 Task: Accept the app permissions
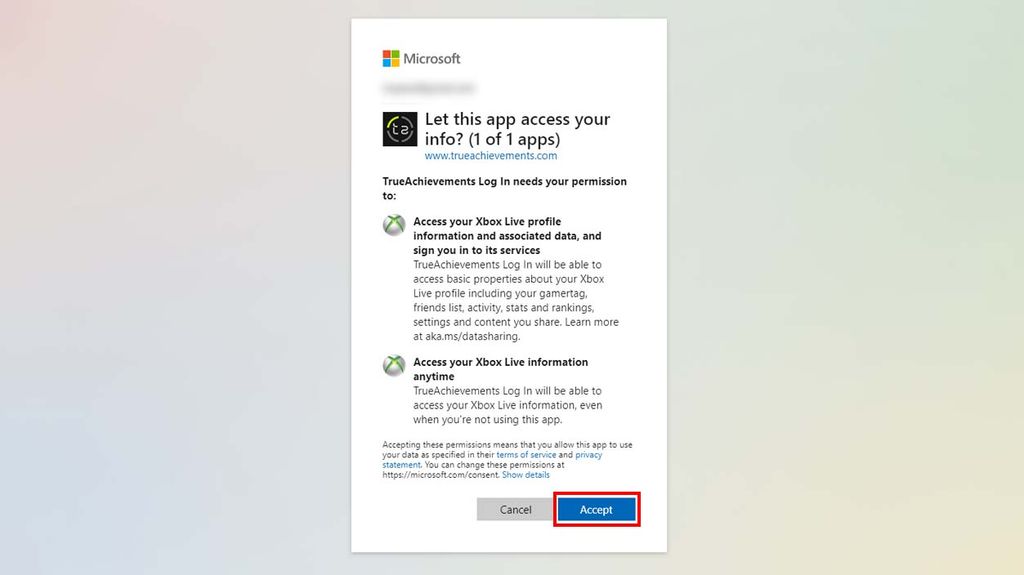[x=596, y=510]
